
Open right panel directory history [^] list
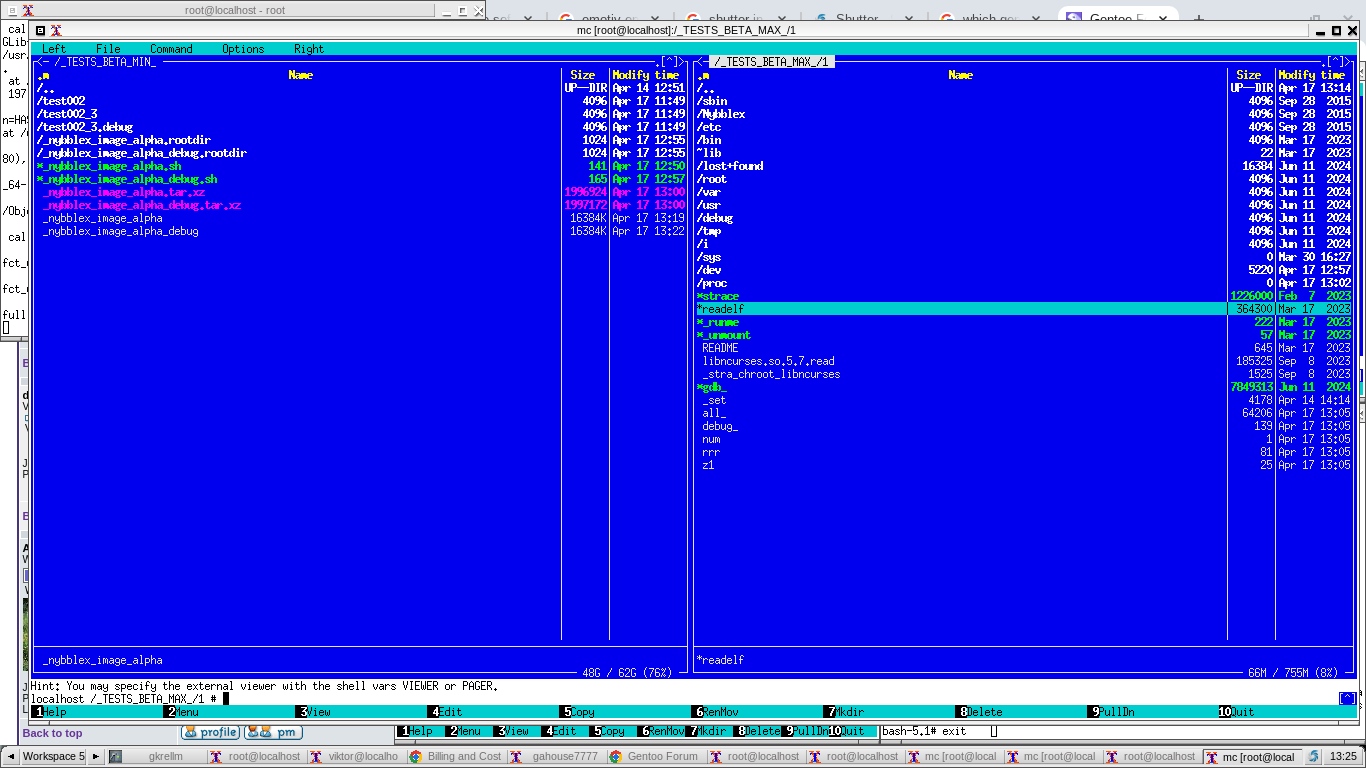(x=1336, y=62)
